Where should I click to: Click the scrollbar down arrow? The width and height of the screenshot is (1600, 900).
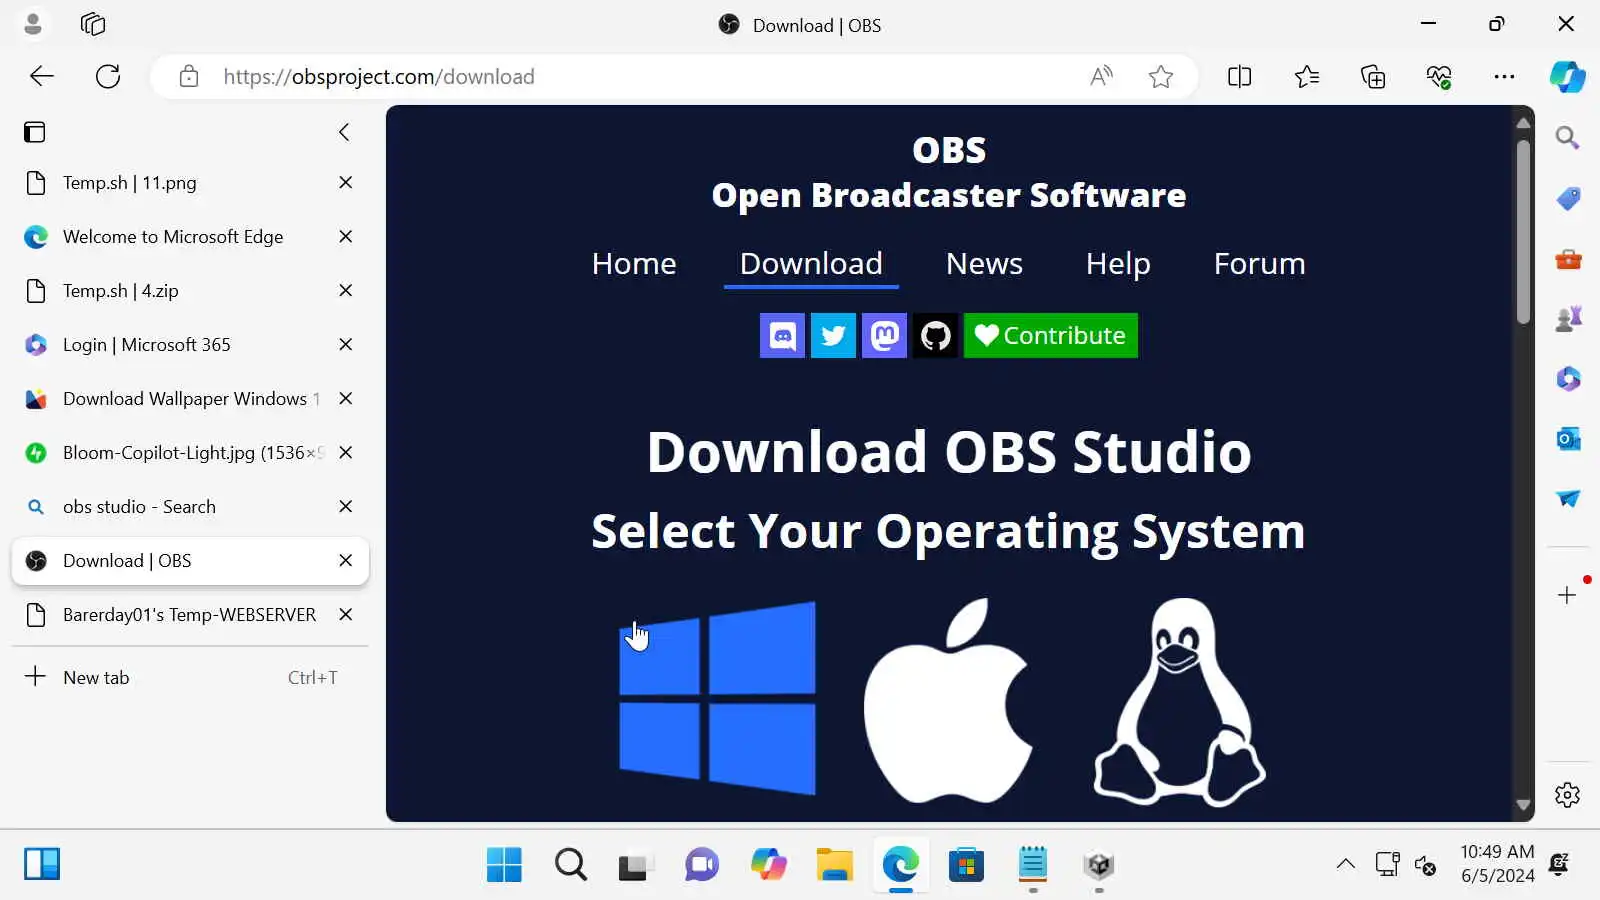(x=1523, y=805)
